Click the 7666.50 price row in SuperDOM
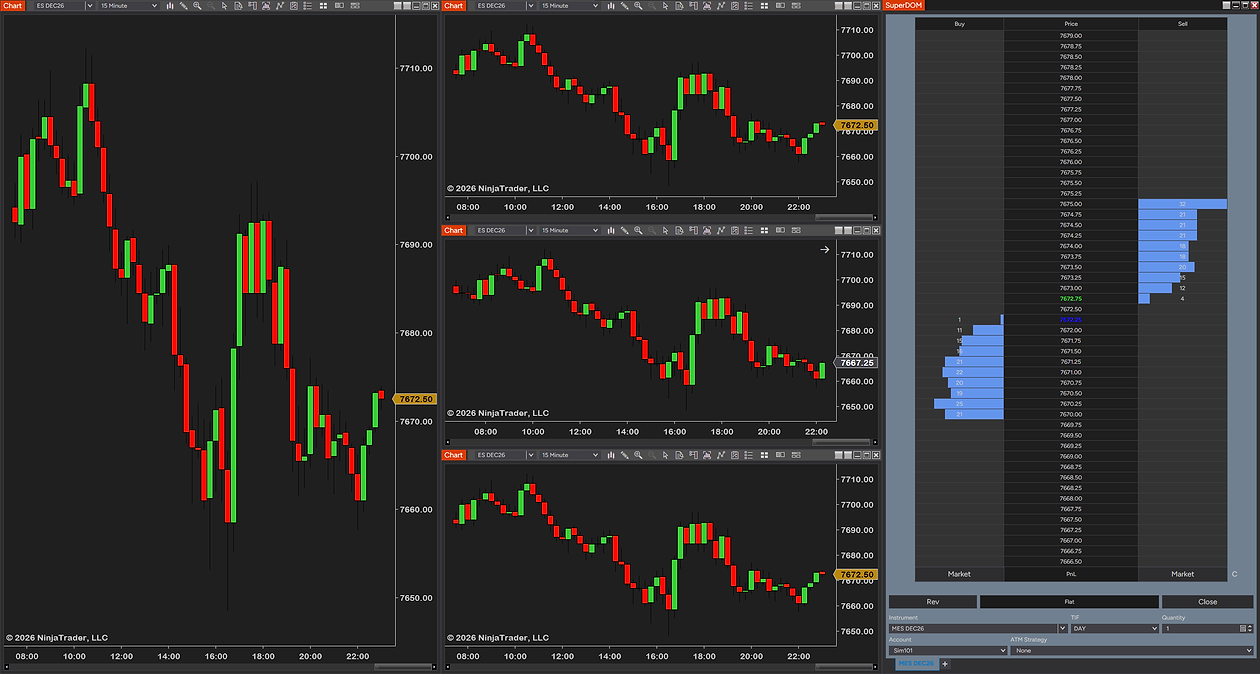 pos(1070,561)
